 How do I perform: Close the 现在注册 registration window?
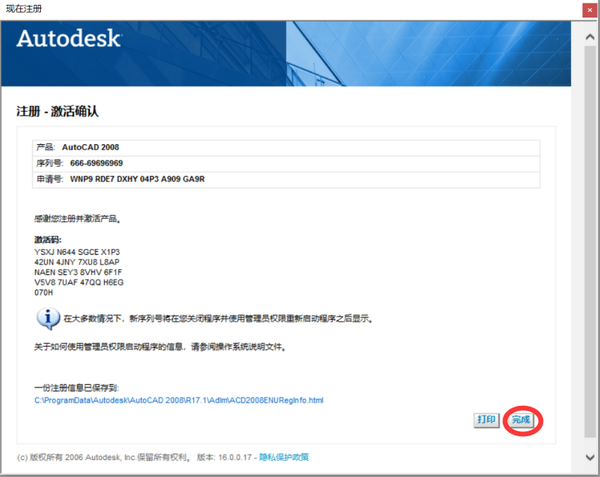590,10
